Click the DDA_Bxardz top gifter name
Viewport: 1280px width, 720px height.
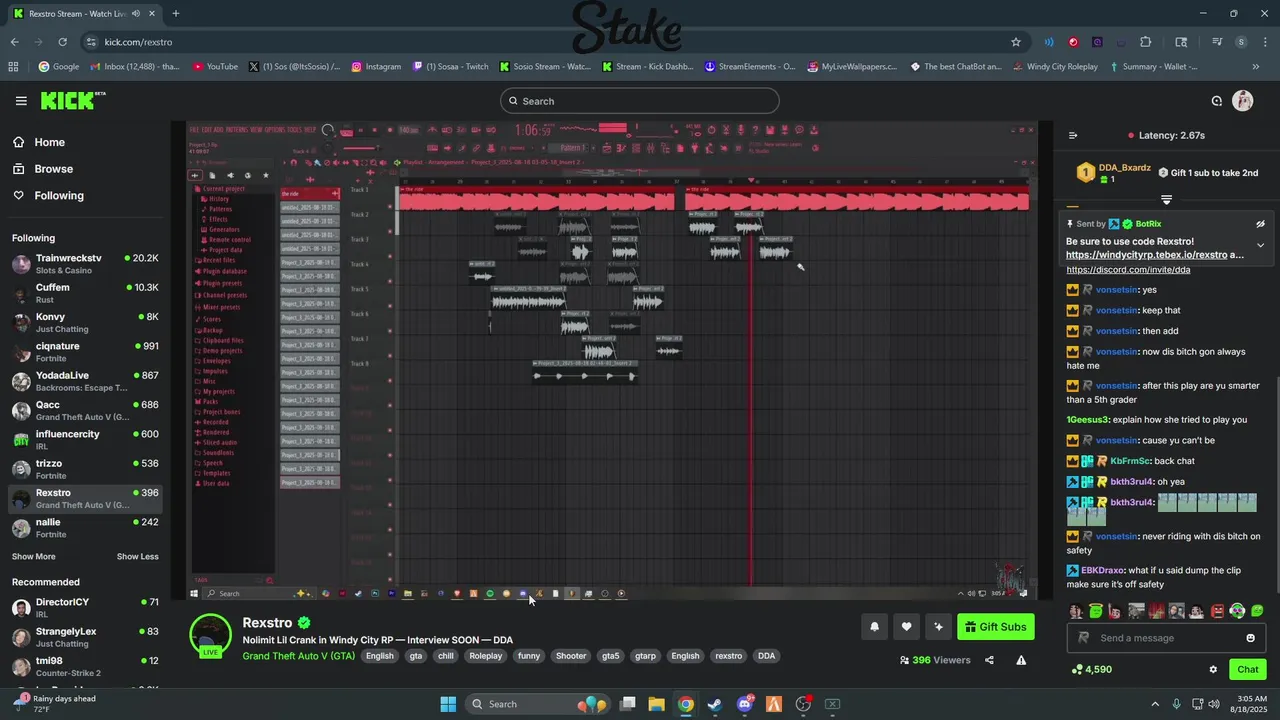point(1125,168)
